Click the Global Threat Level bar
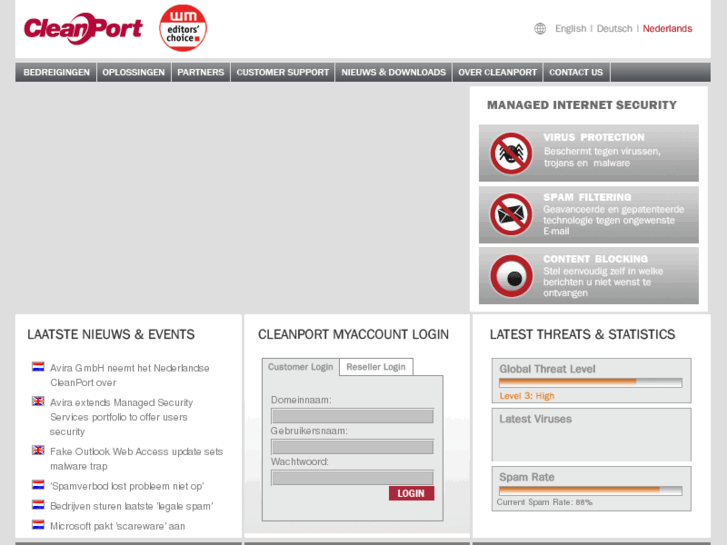Screen dimensions: 727x545 [590, 383]
